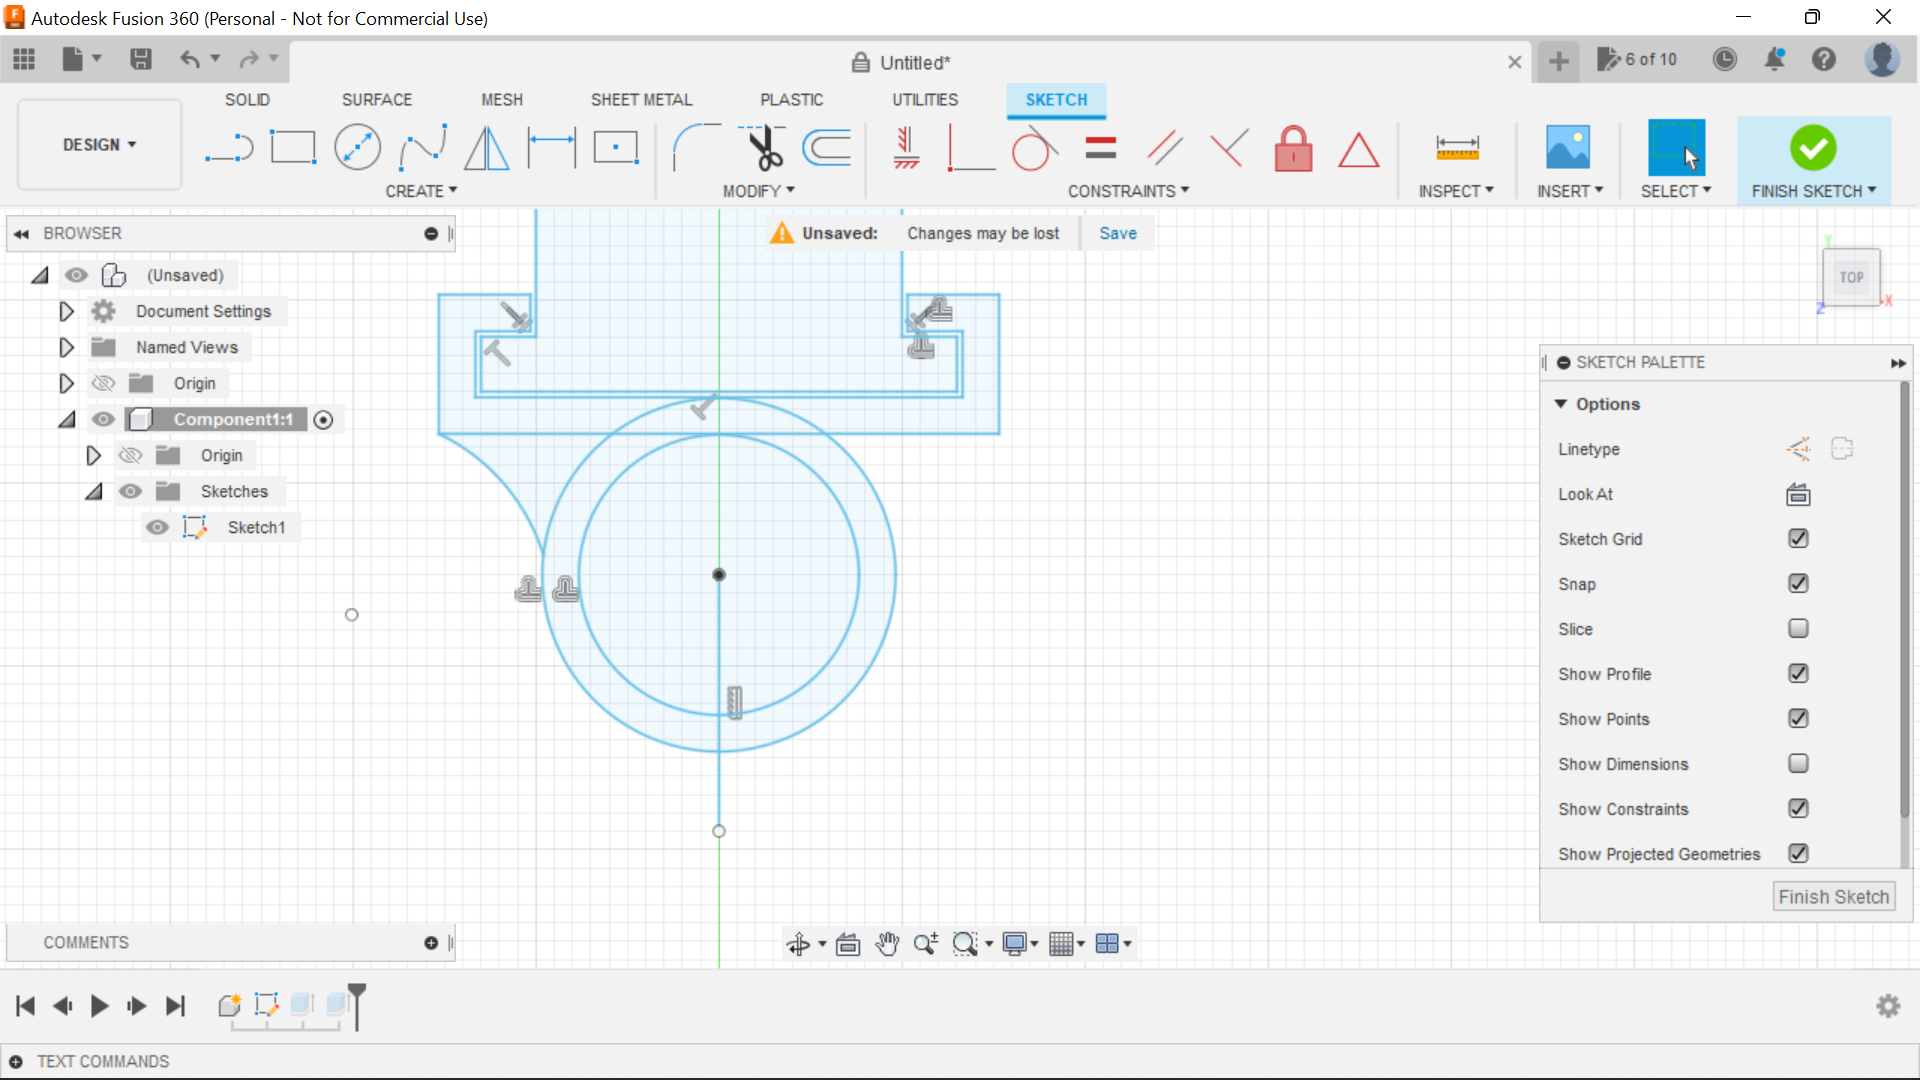The image size is (1920, 1080).
Task: Activate the Trim tool with scissors icon
Action: point(763,147)
